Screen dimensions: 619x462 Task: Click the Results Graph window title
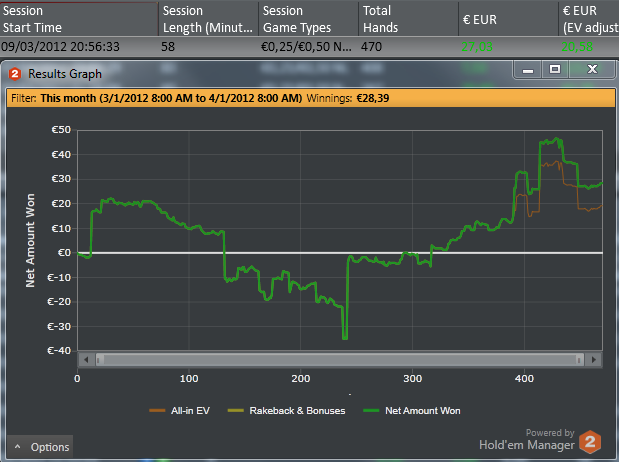(x=65, y=74)
